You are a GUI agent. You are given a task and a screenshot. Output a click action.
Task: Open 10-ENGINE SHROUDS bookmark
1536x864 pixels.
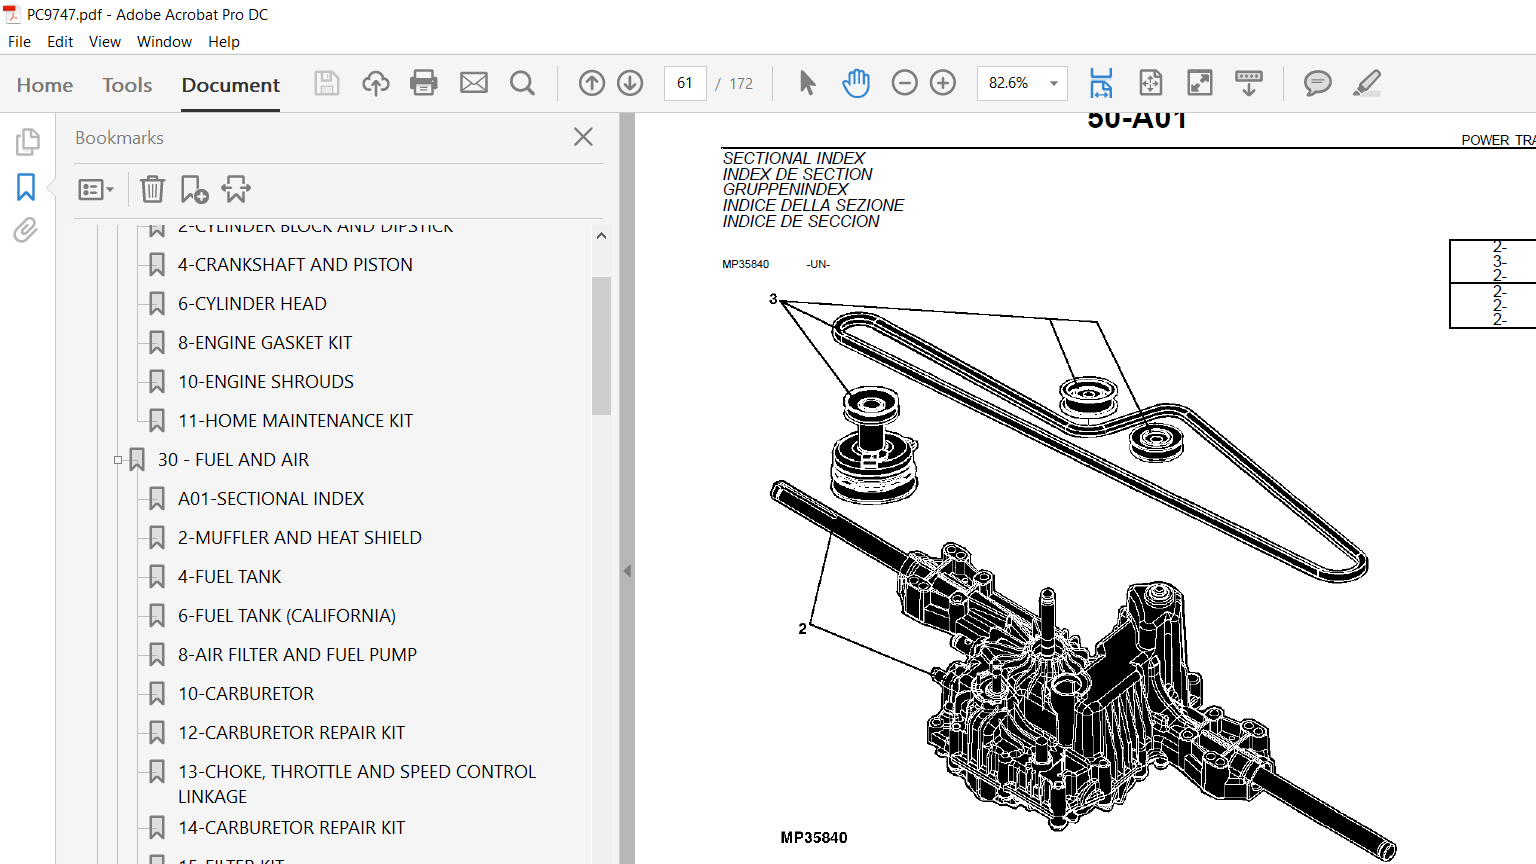coord(266,382)
